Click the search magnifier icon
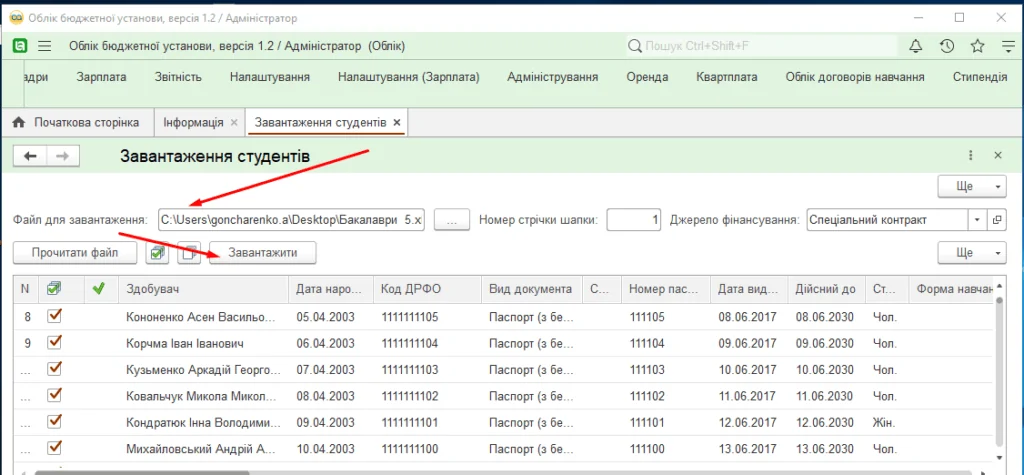The image size is (1024, 475). [x=634, y=46]
